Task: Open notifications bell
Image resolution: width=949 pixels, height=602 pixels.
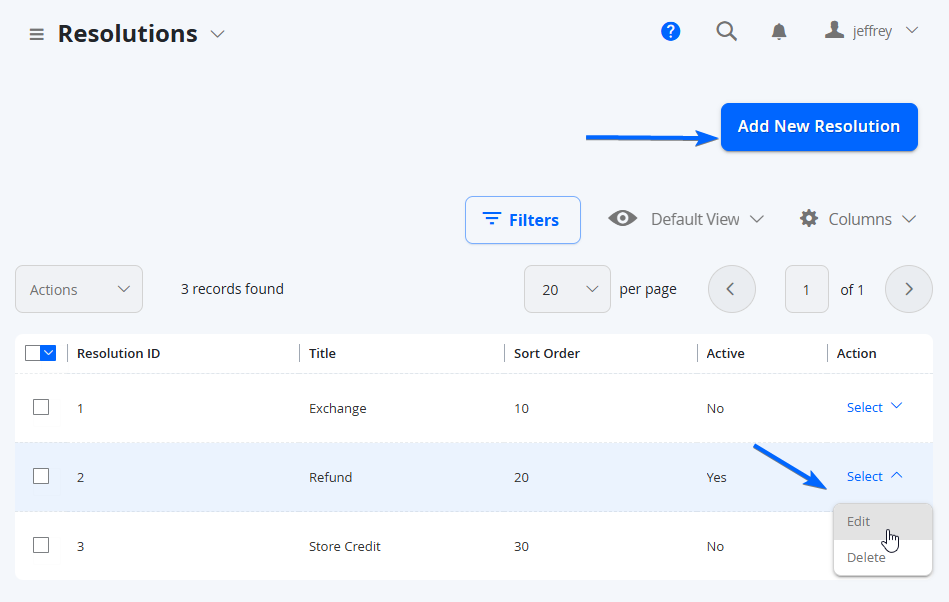Action: 779,31
